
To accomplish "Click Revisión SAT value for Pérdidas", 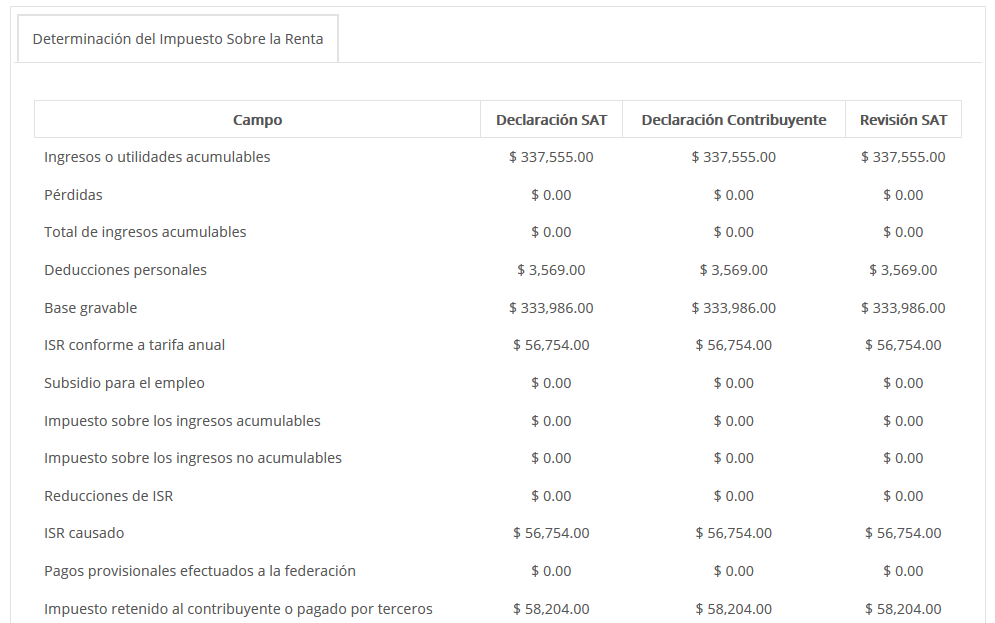I will click(x=903, y=195).
